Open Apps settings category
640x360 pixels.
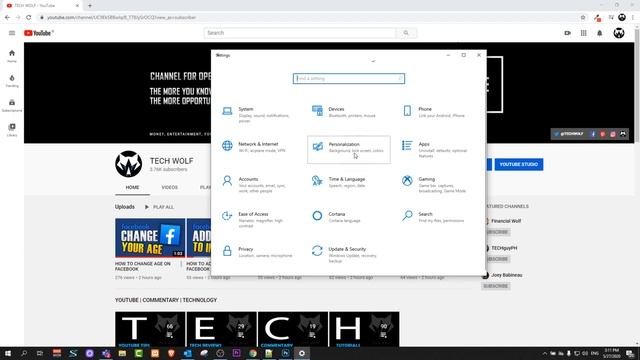coord(438,149)
